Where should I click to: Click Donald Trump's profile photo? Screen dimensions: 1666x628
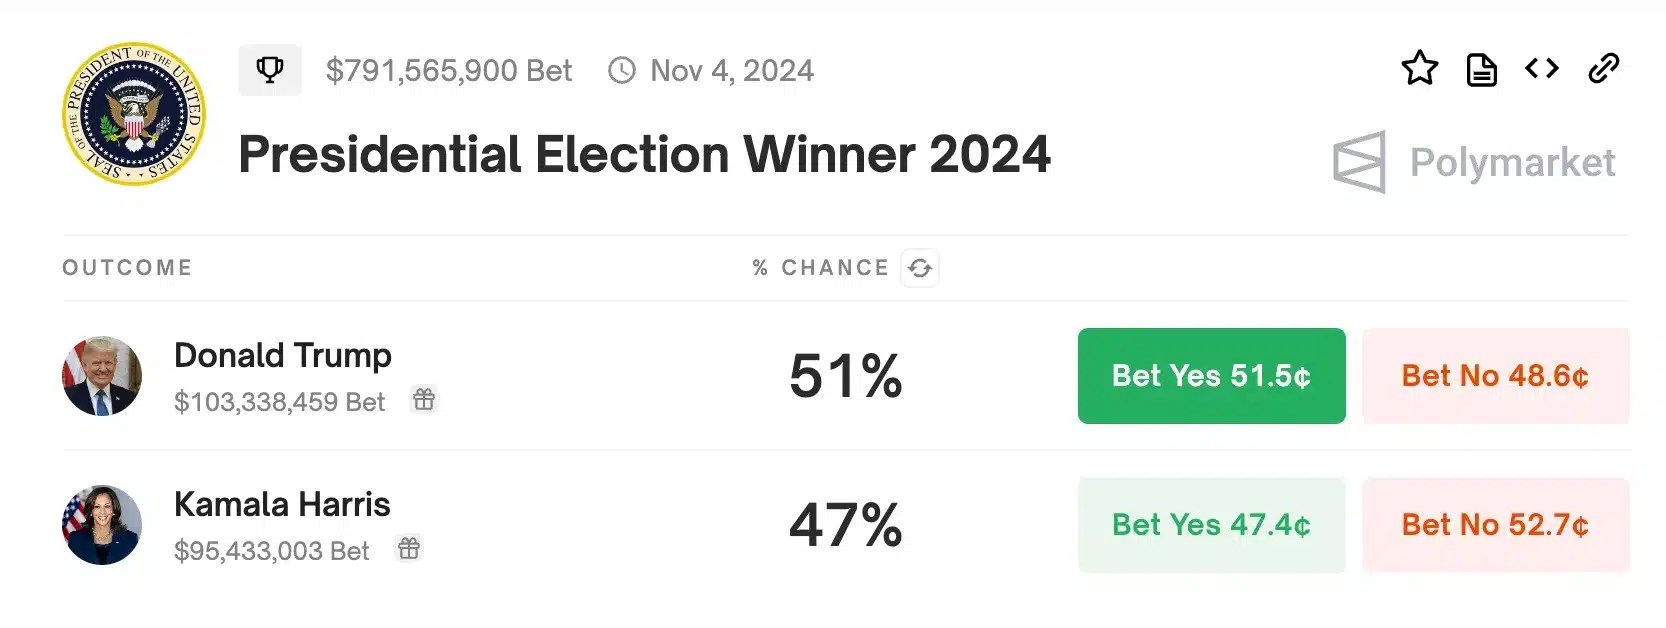pyautogui.click(x=102, y=376)
